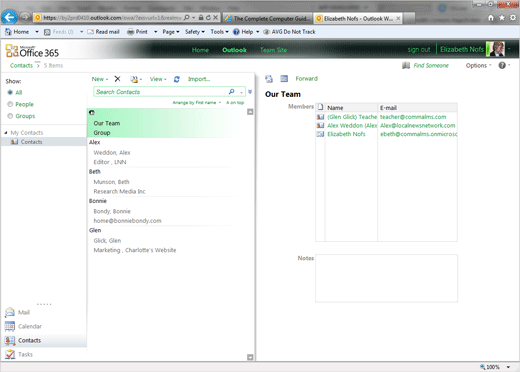Open the move/copy folder dropdown
Screen dimensions: 520x372
136,79
